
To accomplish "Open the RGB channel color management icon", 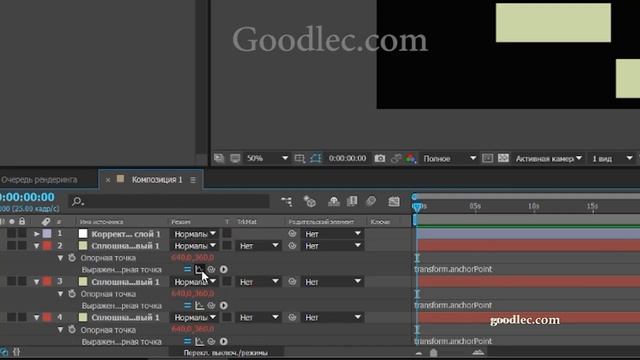I will (410, 158).
